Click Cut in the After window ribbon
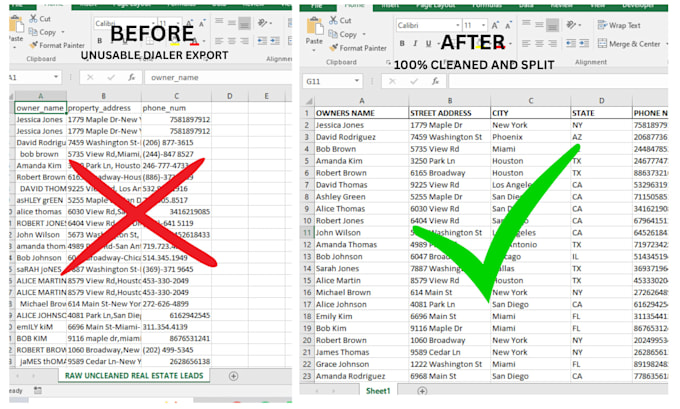680x409 pixels. (340, 20)
